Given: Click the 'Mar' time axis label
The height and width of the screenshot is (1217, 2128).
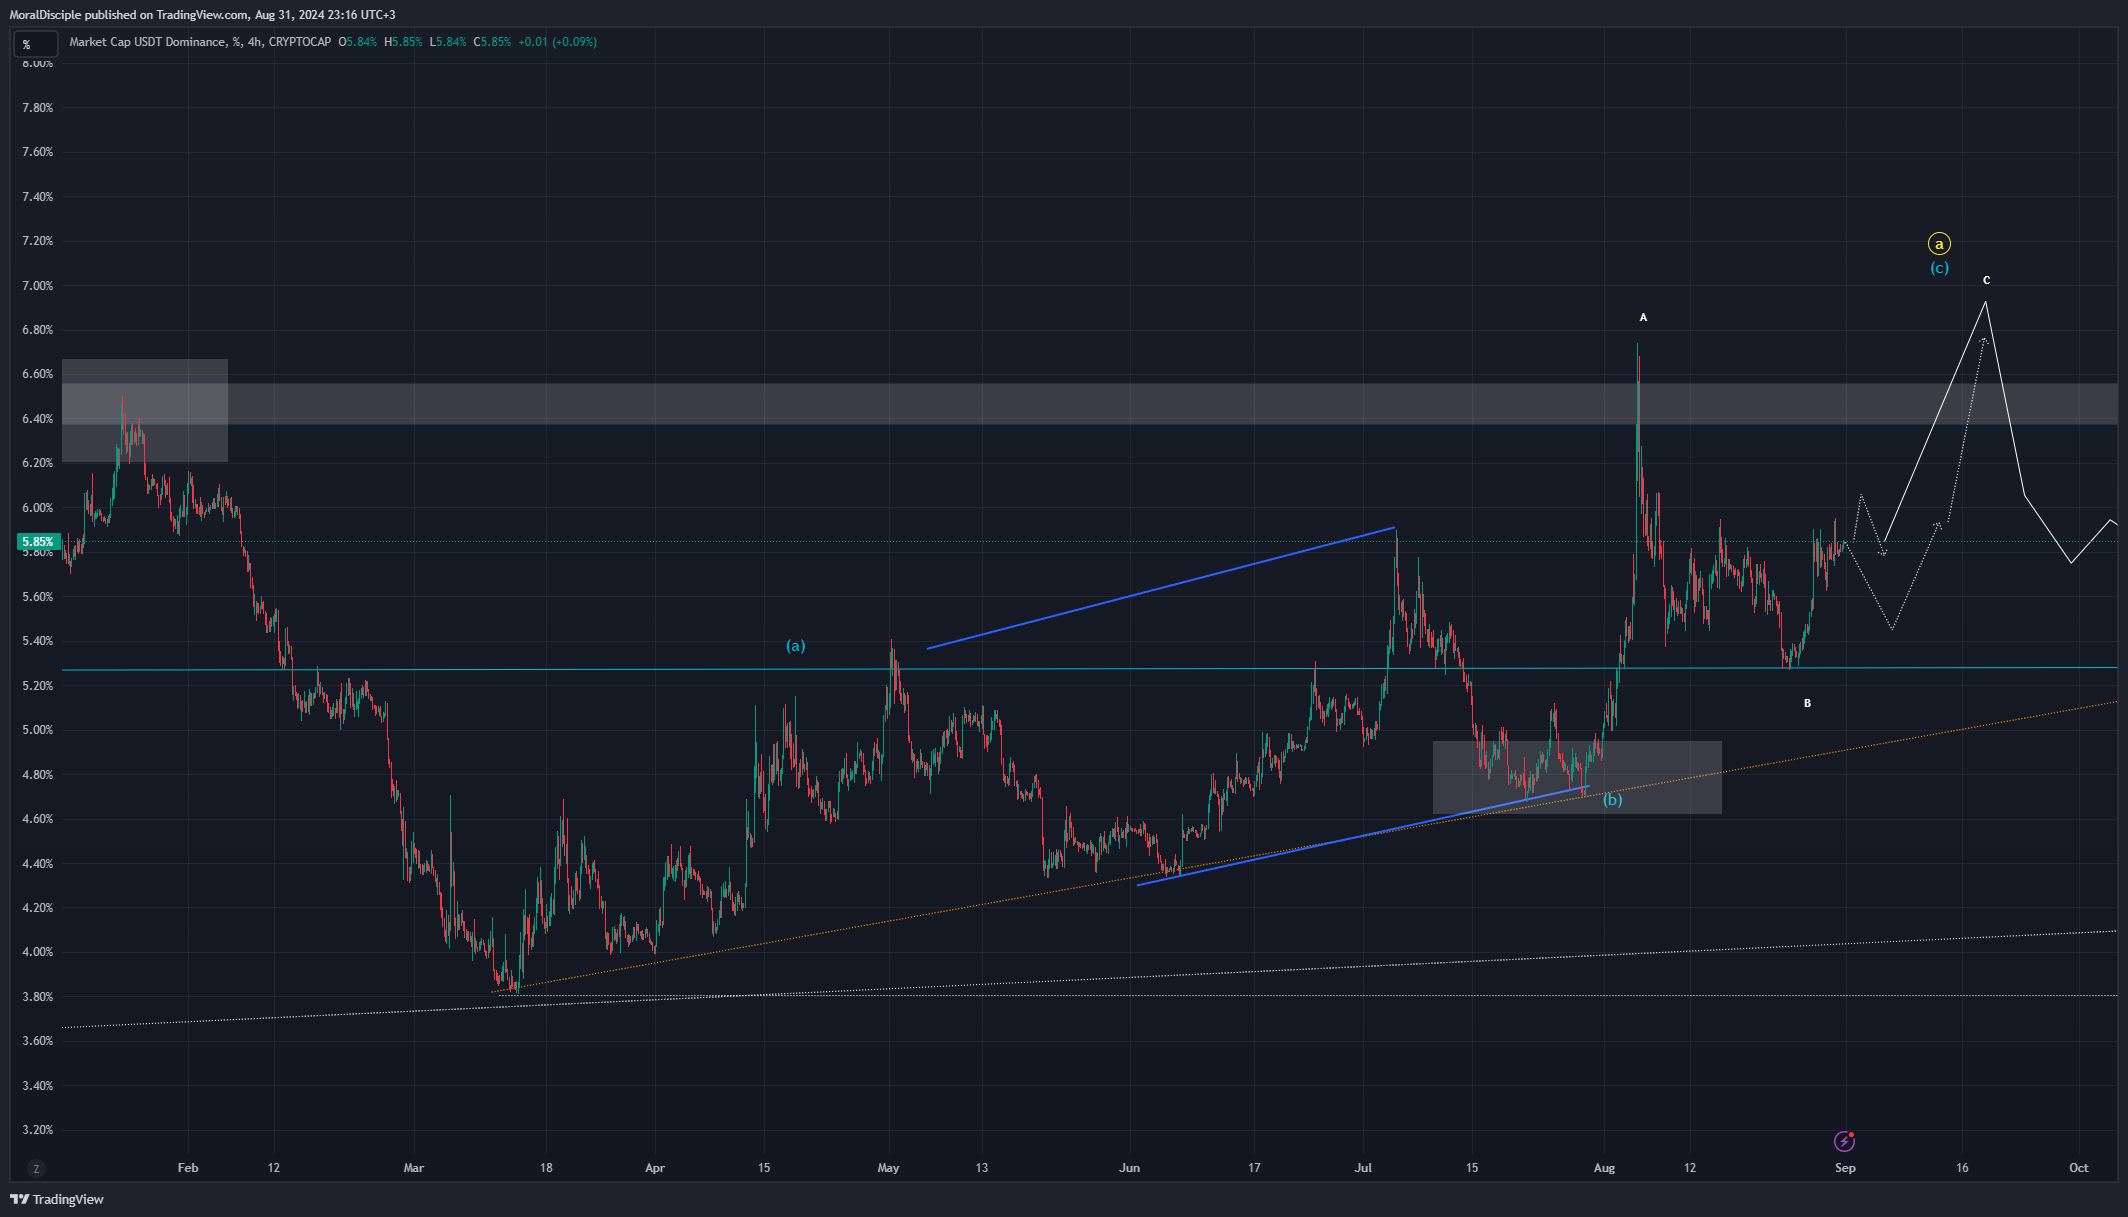Looking at the screenshot, I should pyautogui.click(x=414, y=1168).
